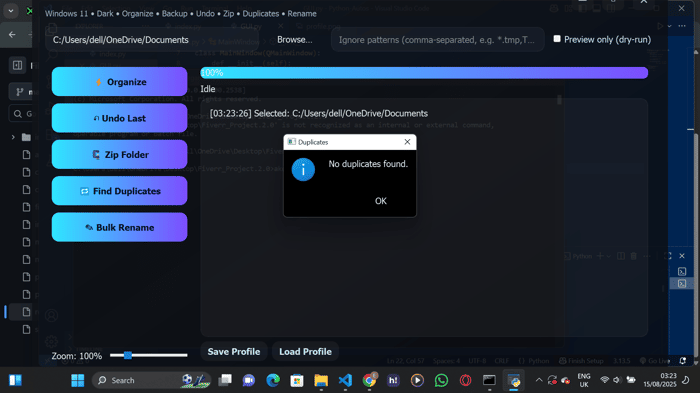Screen dimensions: 700x393
Task: Load a saved profile
Action: (x=305, y=351)
